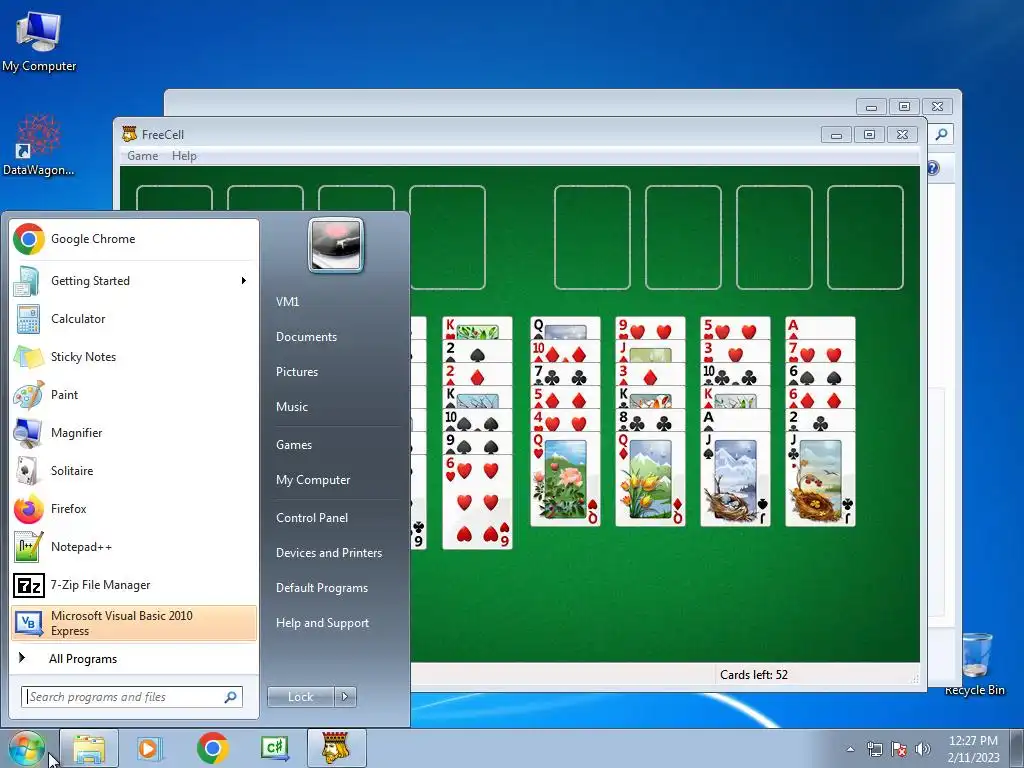
Task: Select the 6 of hearts card
Action: coord(477,502)
